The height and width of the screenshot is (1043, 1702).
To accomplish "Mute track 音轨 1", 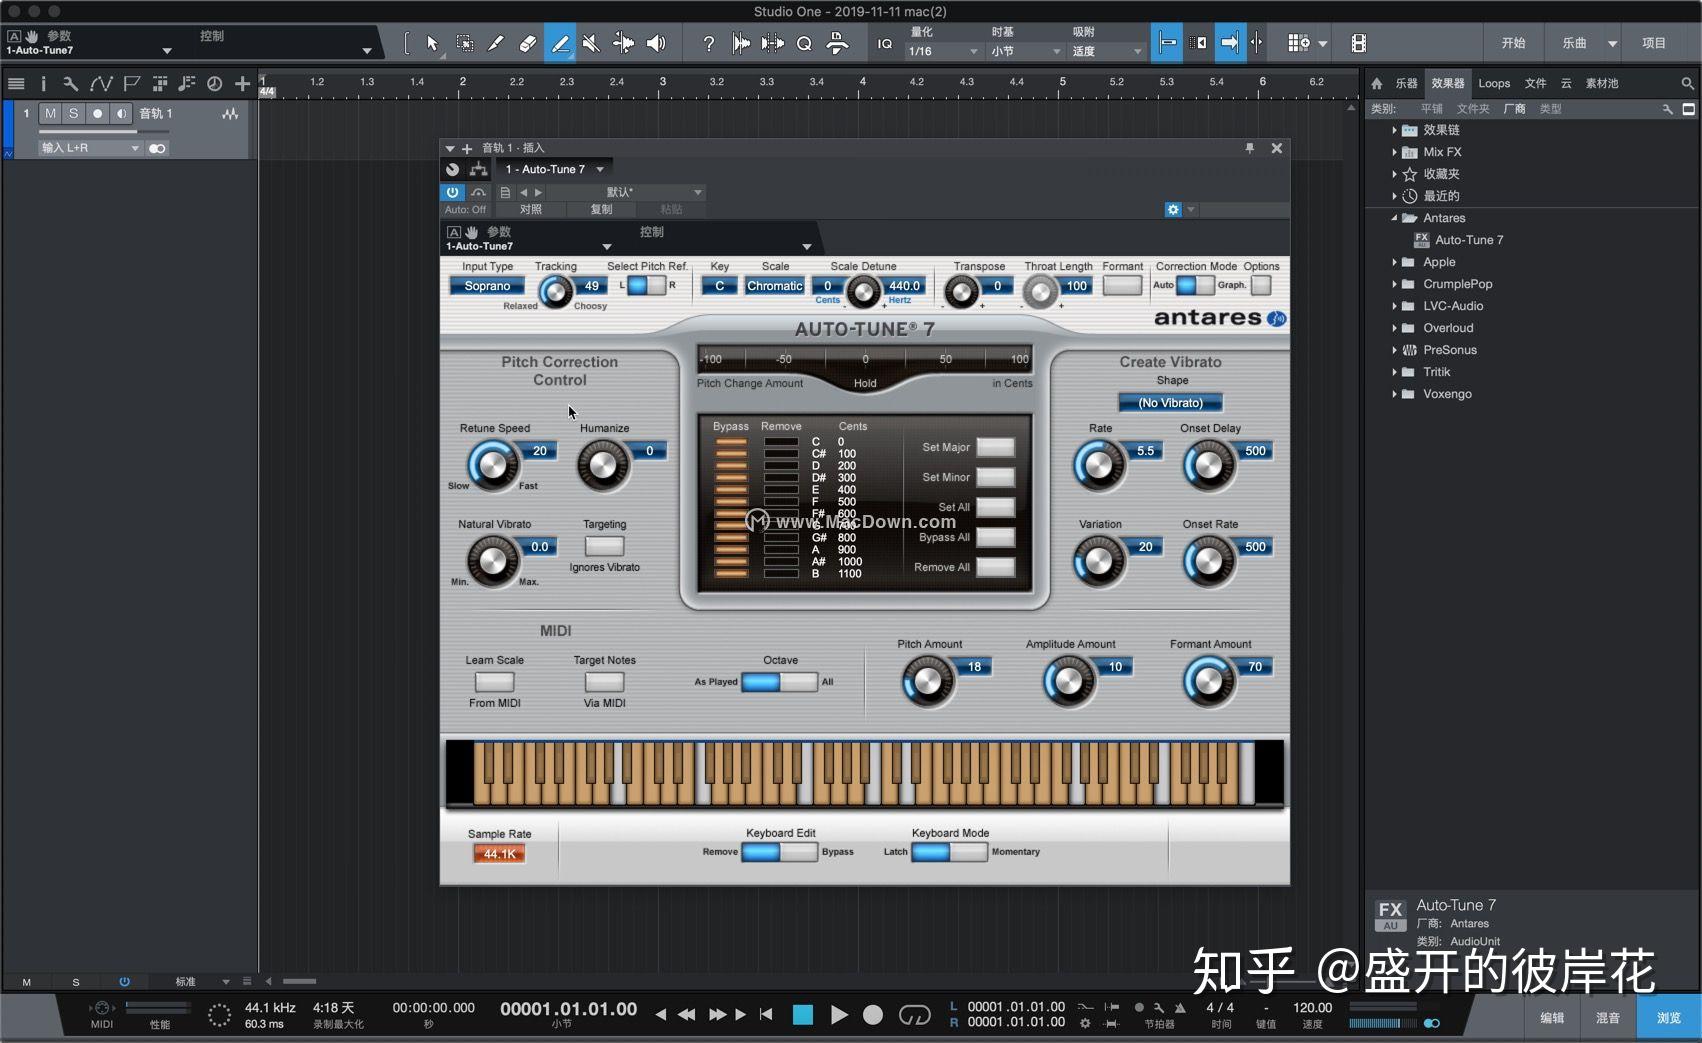I will [50, 113].
